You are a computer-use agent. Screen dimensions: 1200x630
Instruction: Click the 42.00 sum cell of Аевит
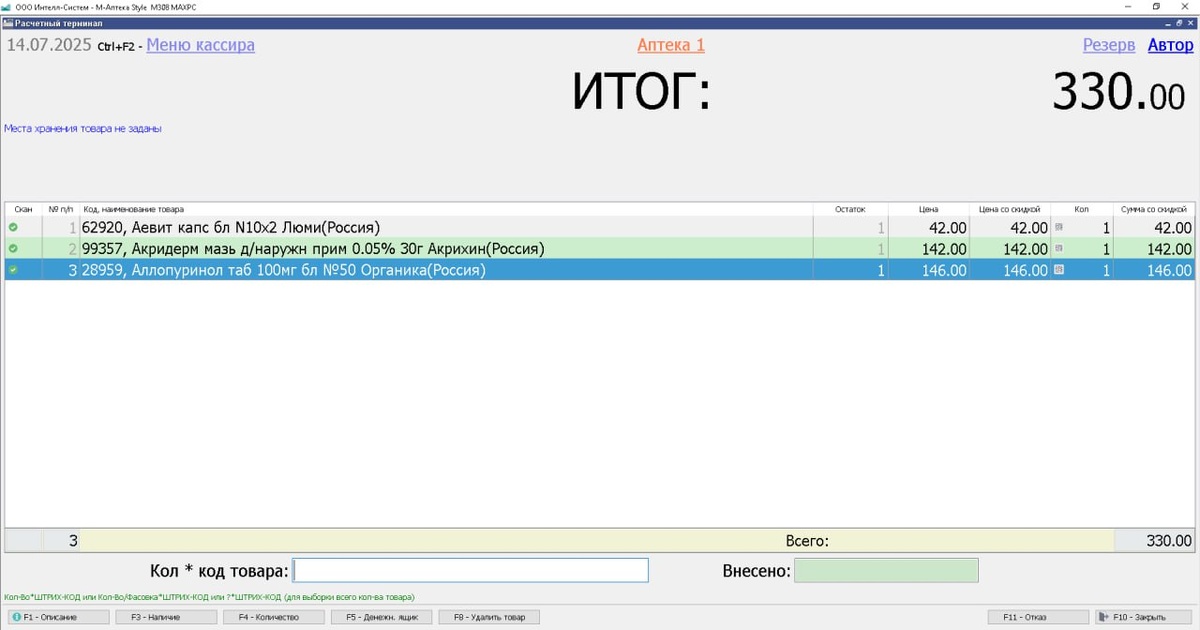point(1153,228)
